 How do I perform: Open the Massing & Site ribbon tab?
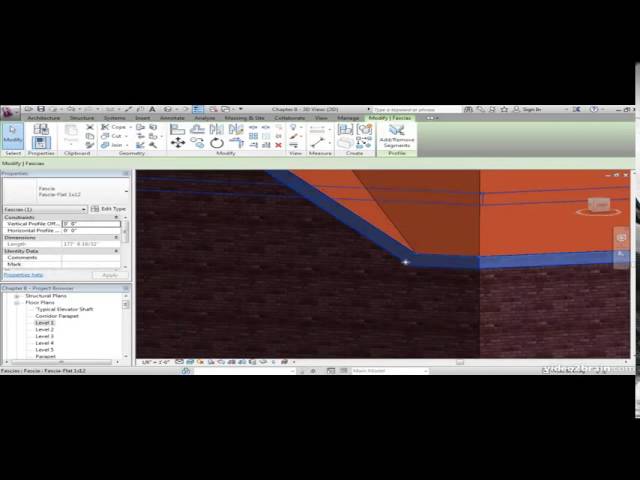click(x=244, y=118)
